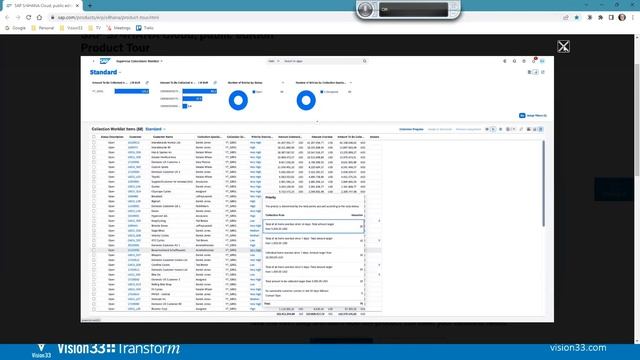Open the Vision33 bookmarks folder

[x=71, y=28]
